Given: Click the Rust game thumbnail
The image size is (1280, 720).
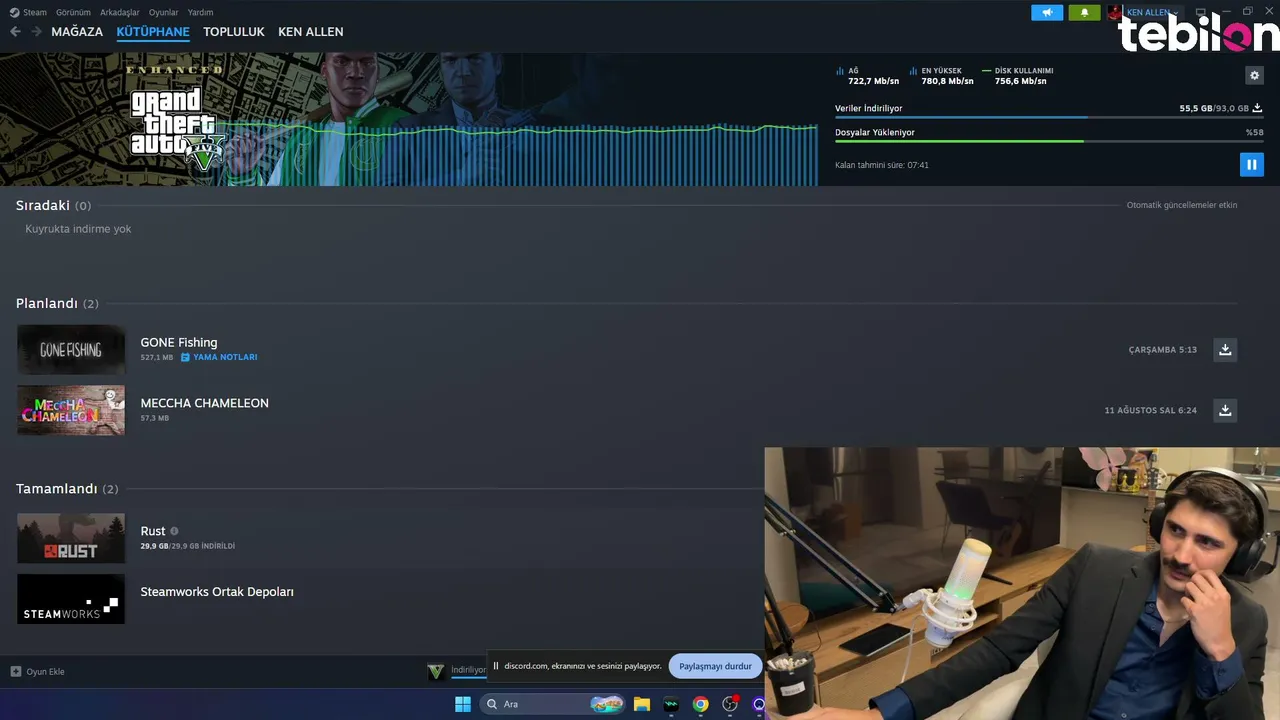Looking at the screenshot, I should 71,538.
